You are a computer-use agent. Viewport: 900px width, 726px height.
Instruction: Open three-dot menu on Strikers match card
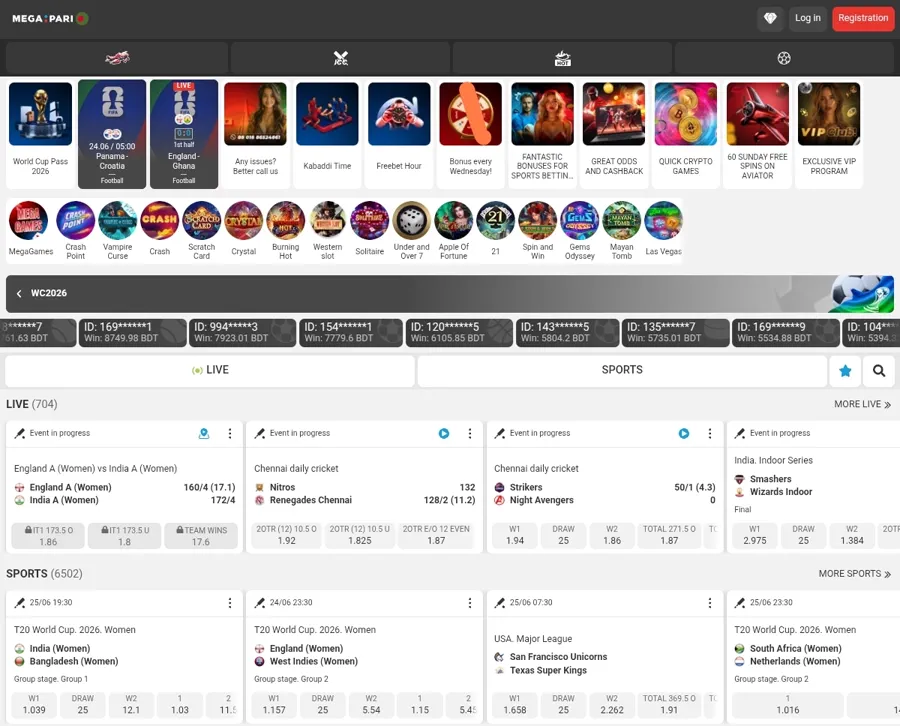point(709,433)
